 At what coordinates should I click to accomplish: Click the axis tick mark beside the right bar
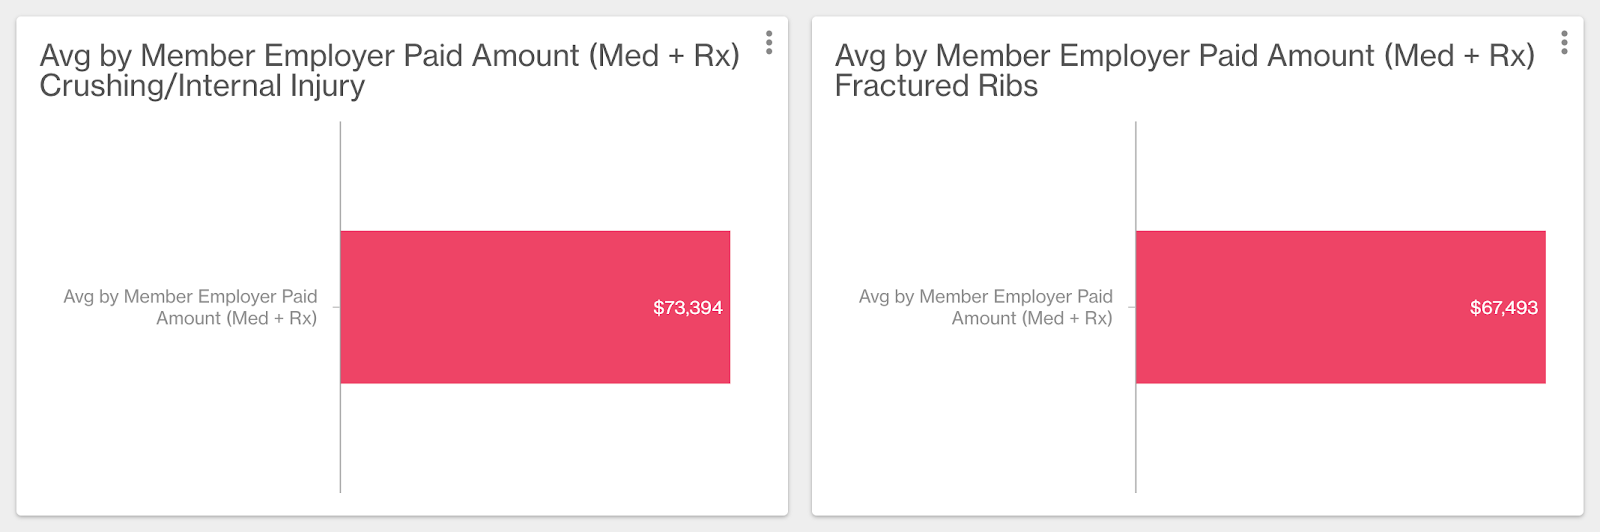(x=1132, y=307)
